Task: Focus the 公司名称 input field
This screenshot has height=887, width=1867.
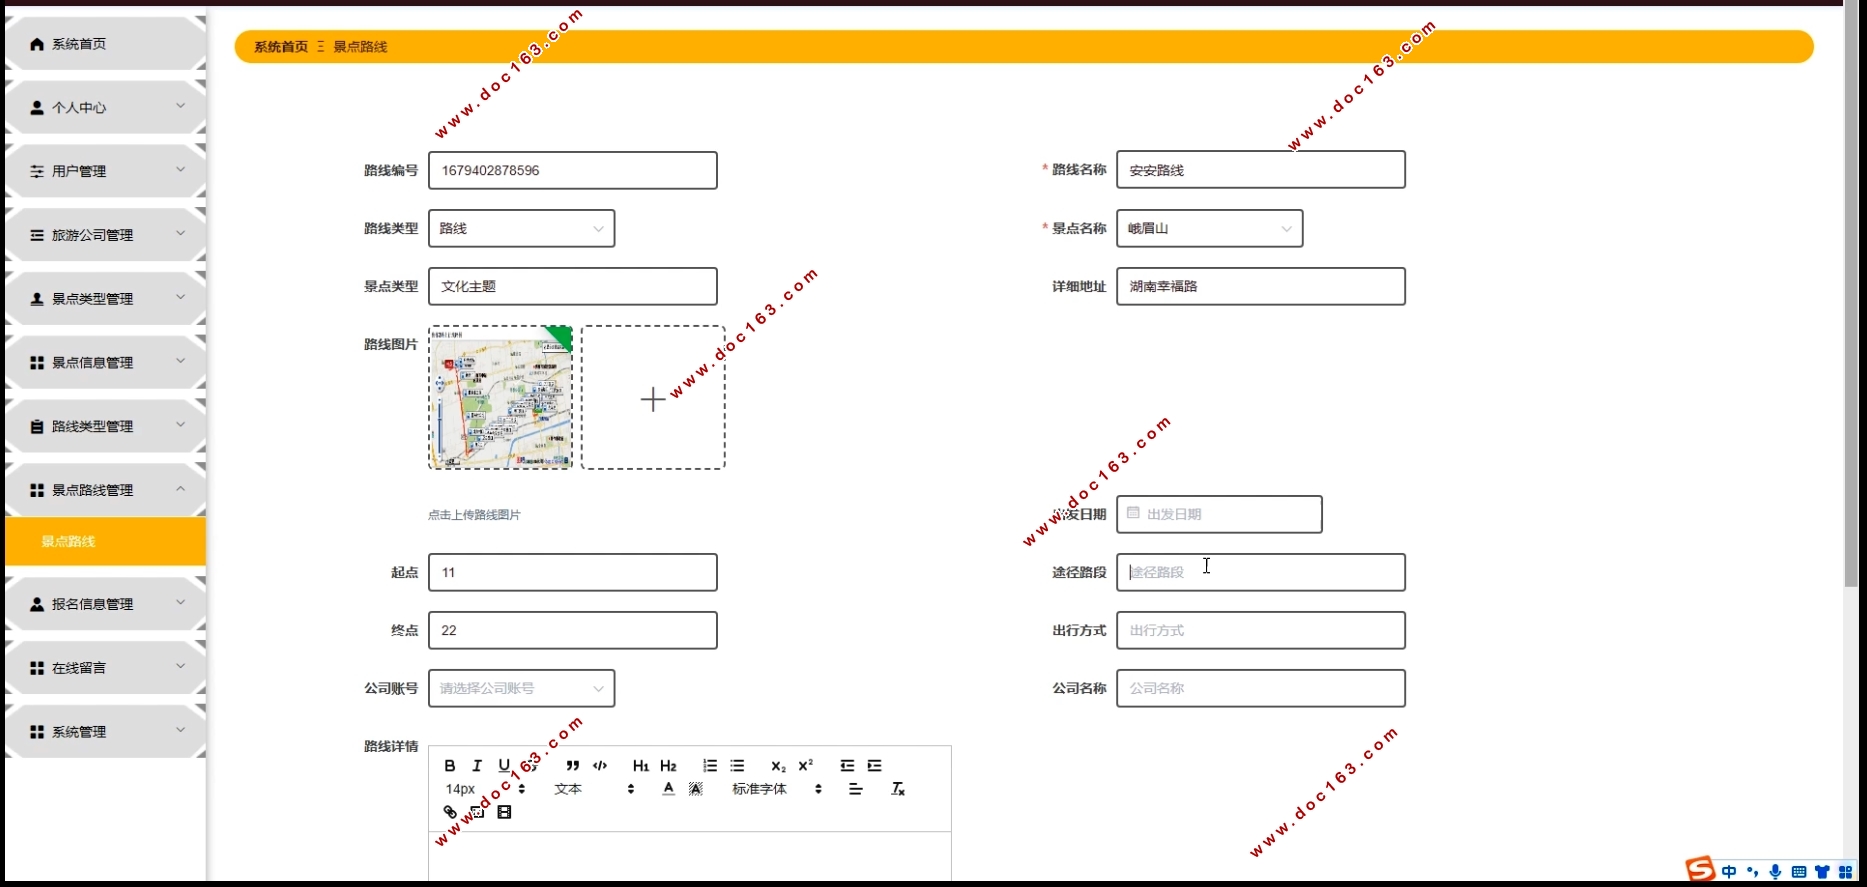Action: click(x=1261, y=688)
